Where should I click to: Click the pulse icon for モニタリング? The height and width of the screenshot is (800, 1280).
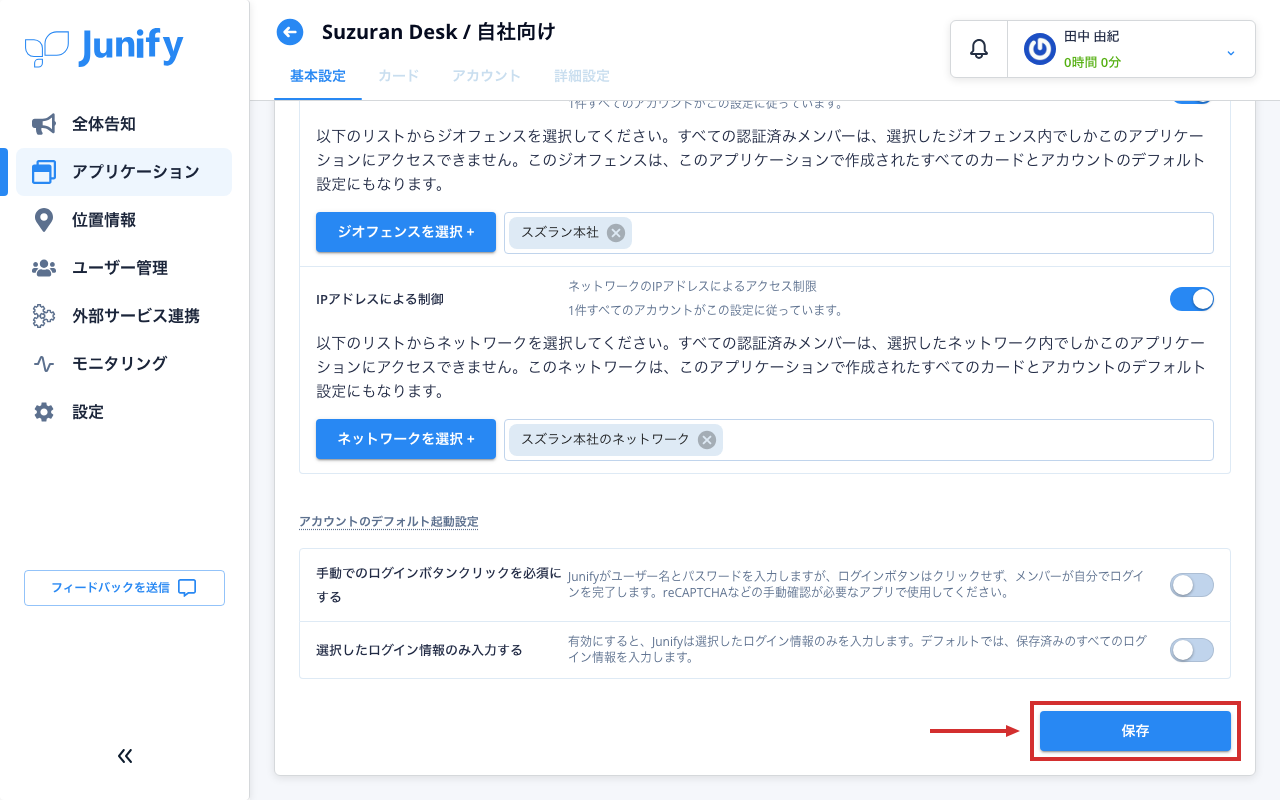[43, 364]
